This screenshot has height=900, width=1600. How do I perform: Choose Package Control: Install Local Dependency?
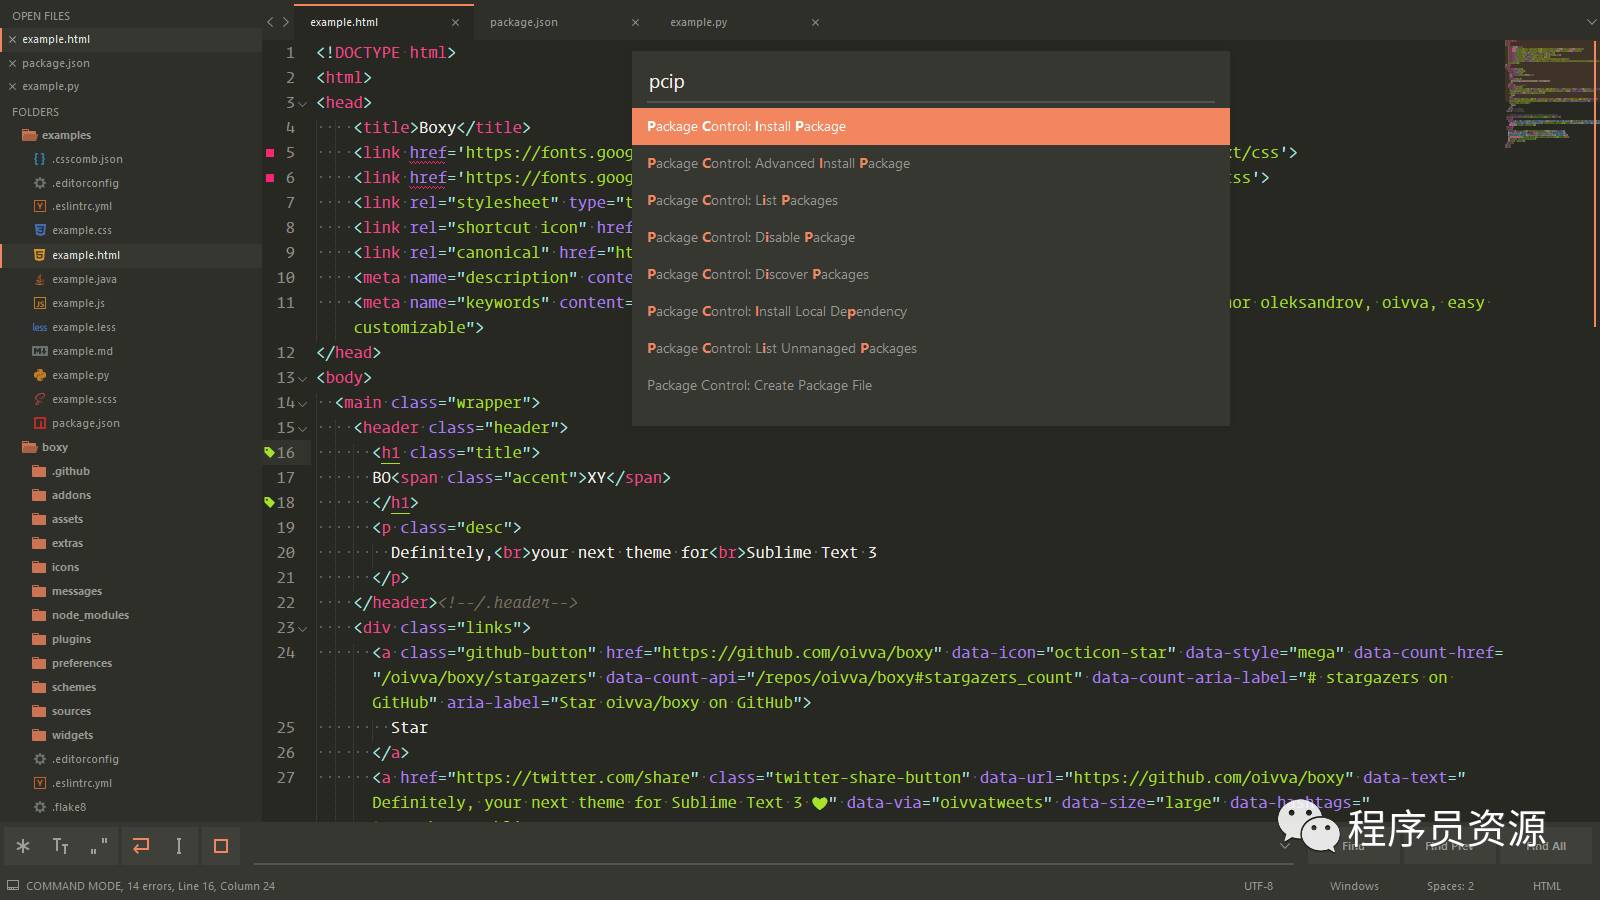coord(930,311)
